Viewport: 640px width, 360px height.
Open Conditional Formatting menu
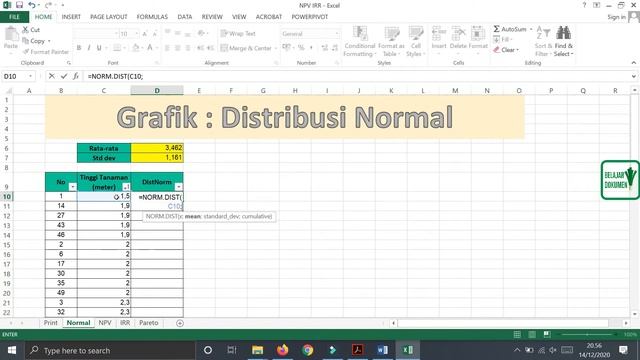(x=359, y=41)
